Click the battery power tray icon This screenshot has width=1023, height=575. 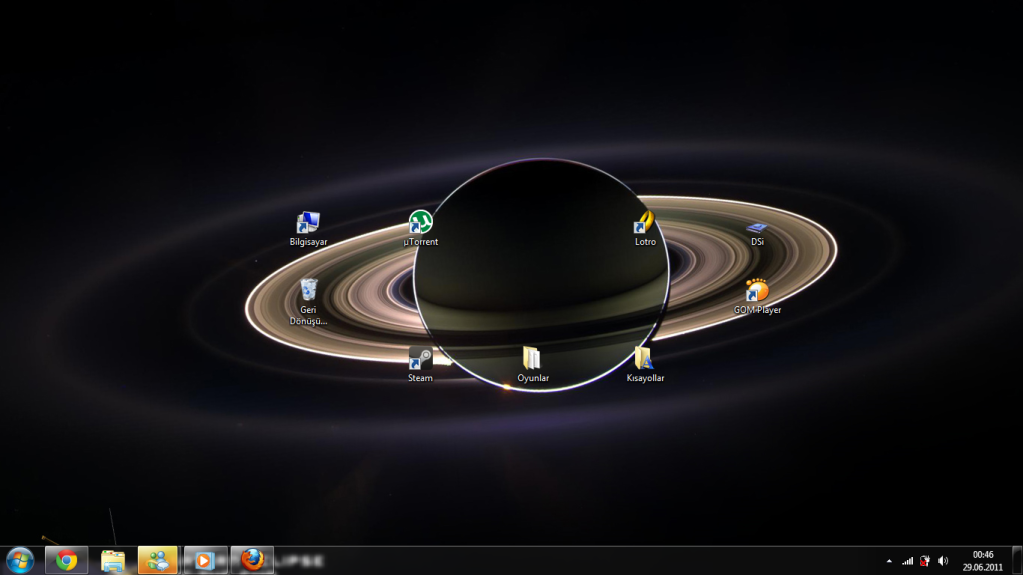coord(925,561)
